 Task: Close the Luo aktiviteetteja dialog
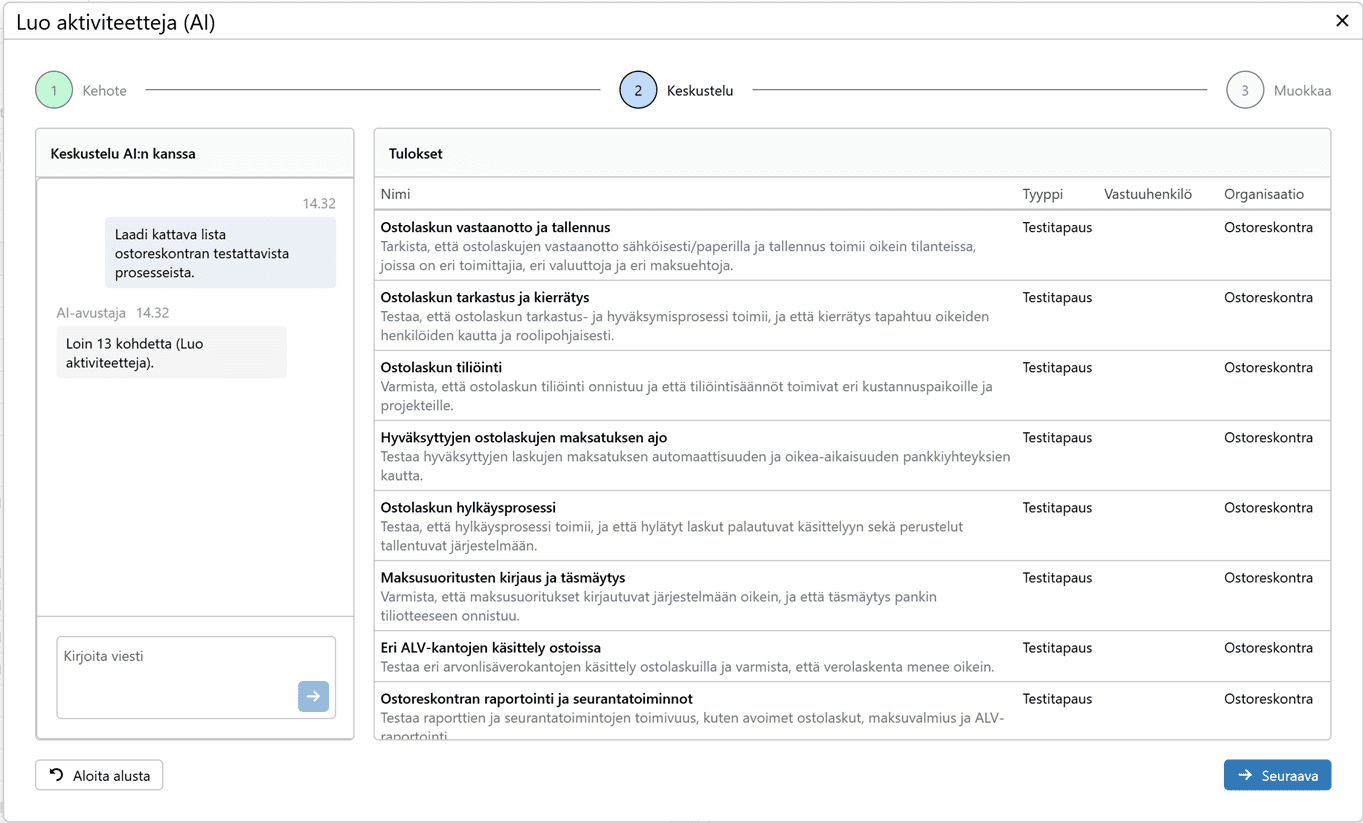coord(1342,21)
